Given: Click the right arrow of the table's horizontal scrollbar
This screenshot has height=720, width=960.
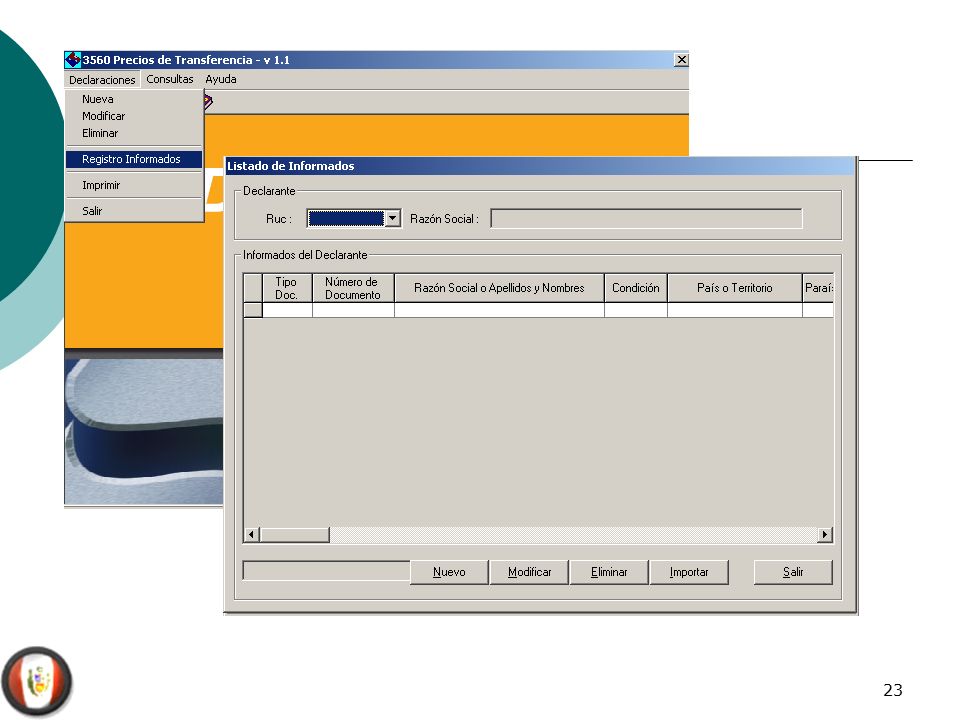Looking at the screenshot, I should (x=825, y=534).
